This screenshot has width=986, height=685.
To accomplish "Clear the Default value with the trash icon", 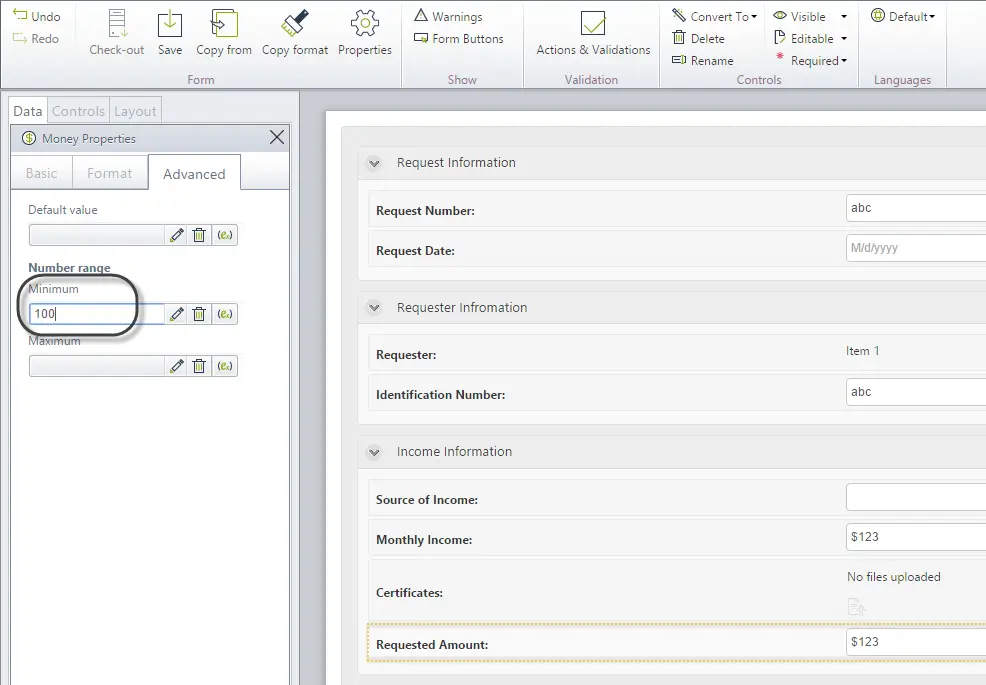I will click(199, 235).
